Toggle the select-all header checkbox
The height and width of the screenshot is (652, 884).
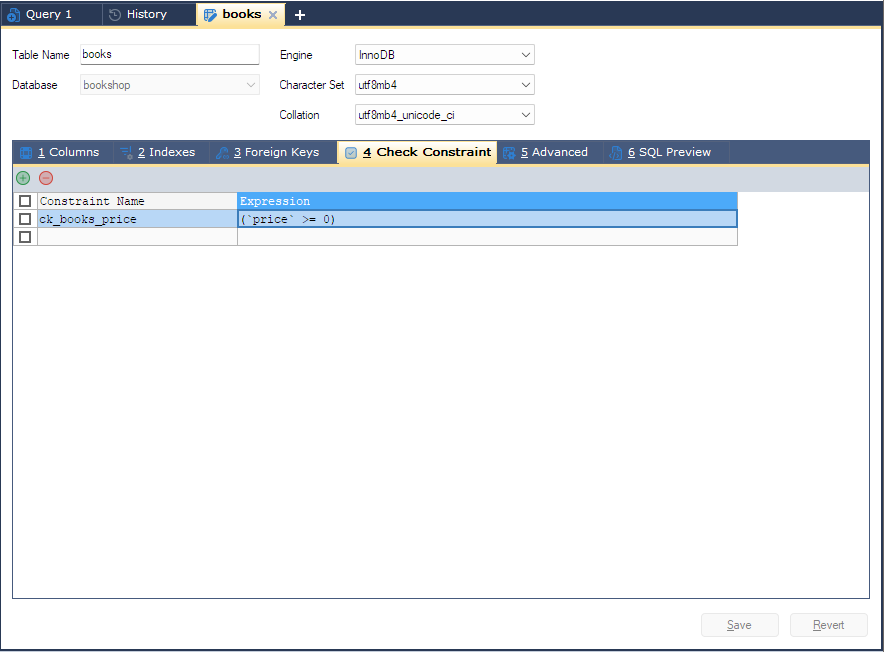pos(25,201)
